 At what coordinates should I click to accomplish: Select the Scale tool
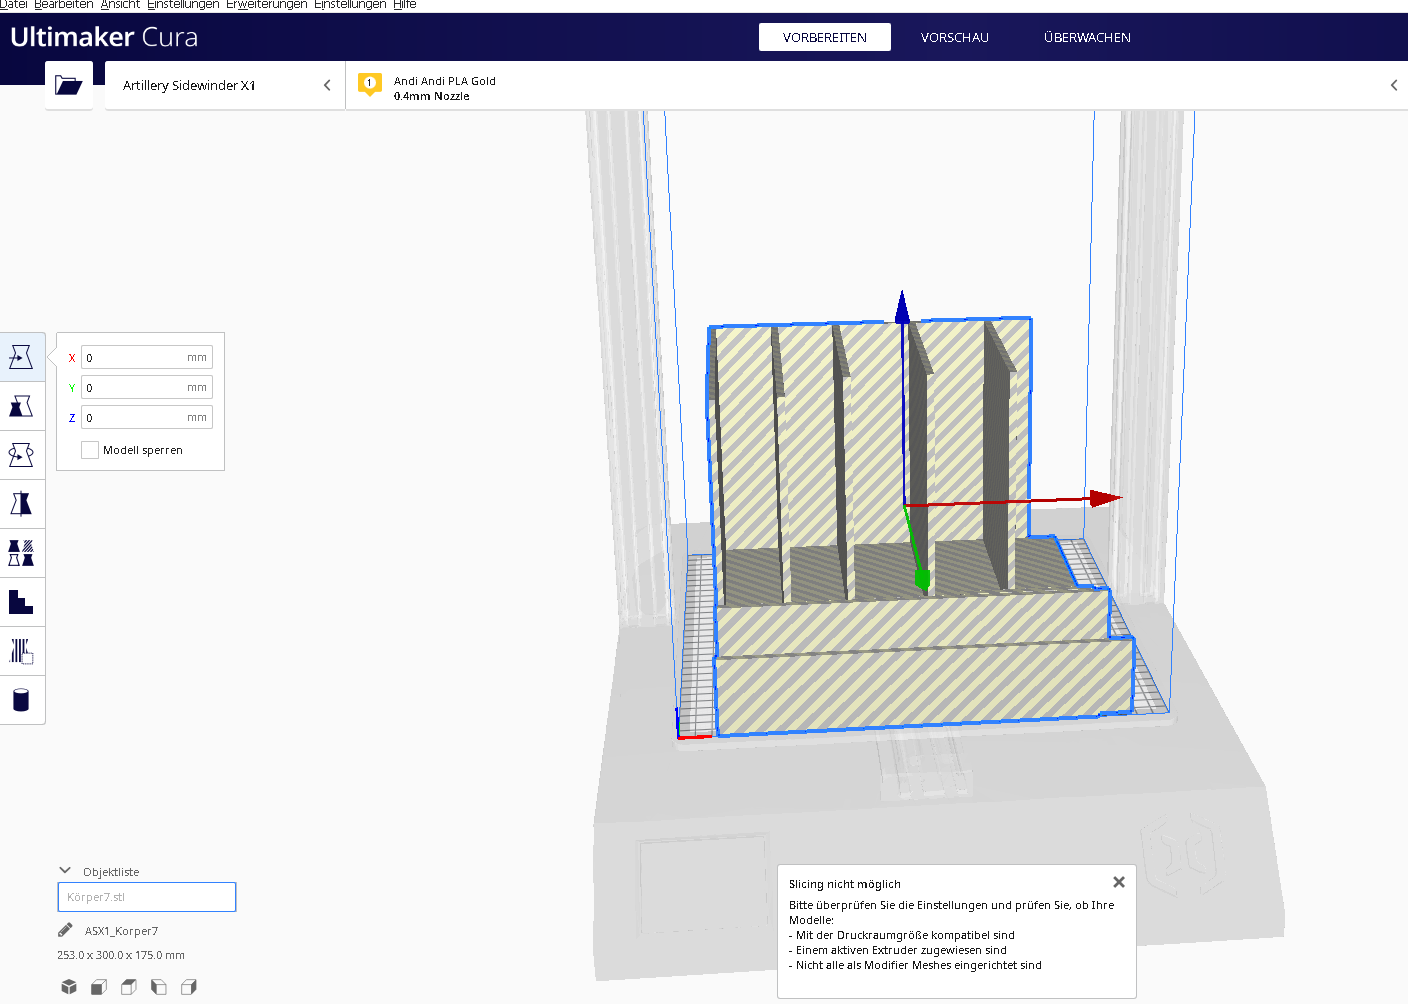[21, 406]
